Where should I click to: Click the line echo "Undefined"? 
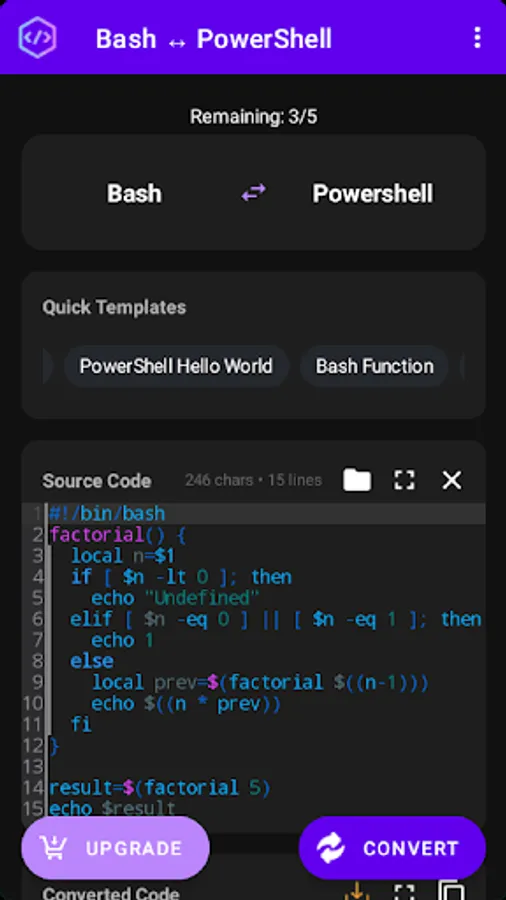point(175,598)
